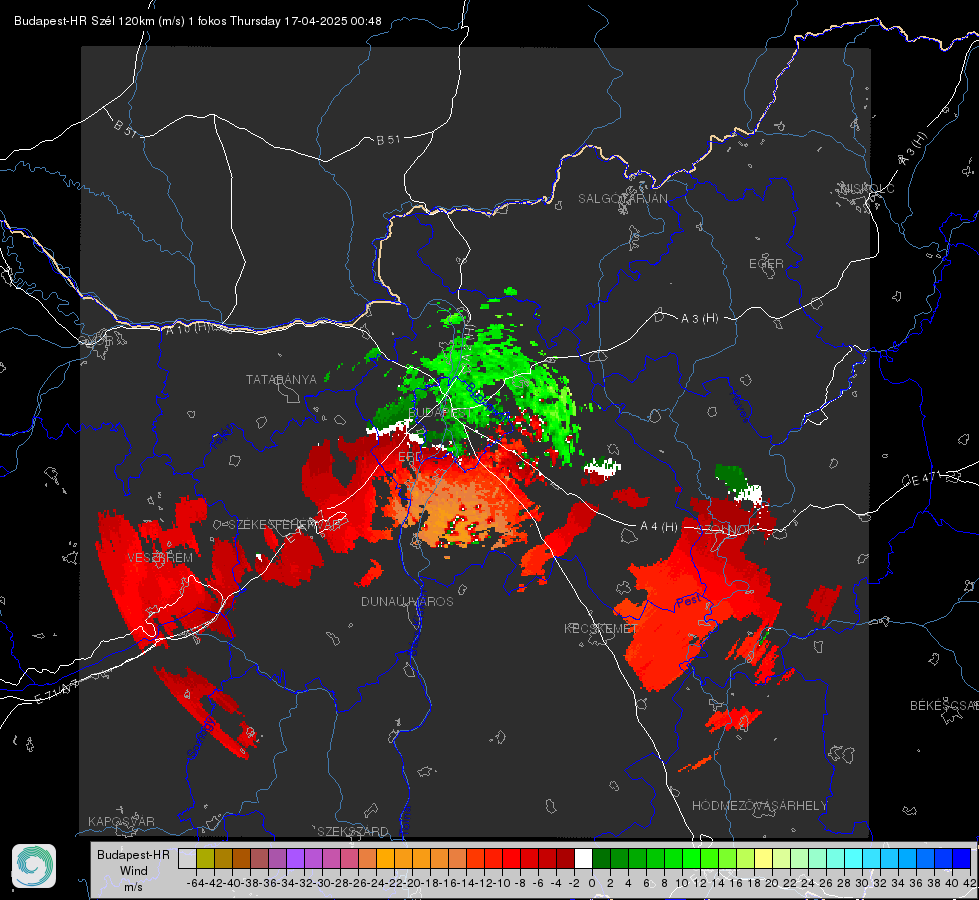This screenshot has width=979, height=900.
Task: Click the blue Pest county label
Action: [688, 601]
